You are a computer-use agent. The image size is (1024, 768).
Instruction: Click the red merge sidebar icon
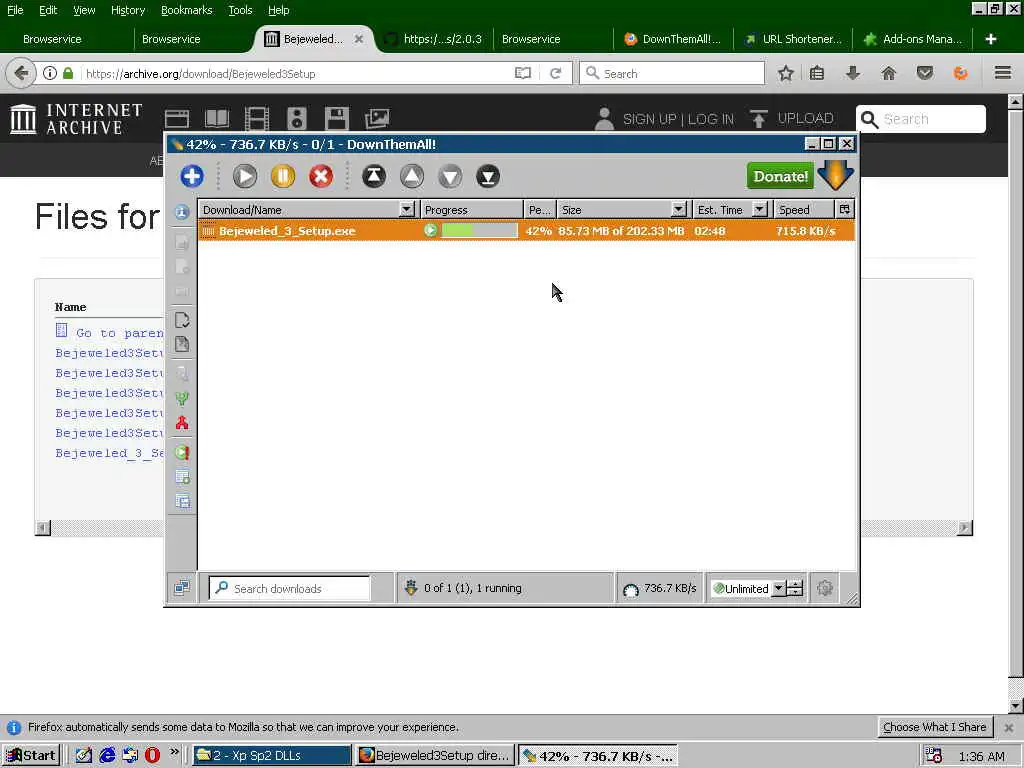[182, 423]
